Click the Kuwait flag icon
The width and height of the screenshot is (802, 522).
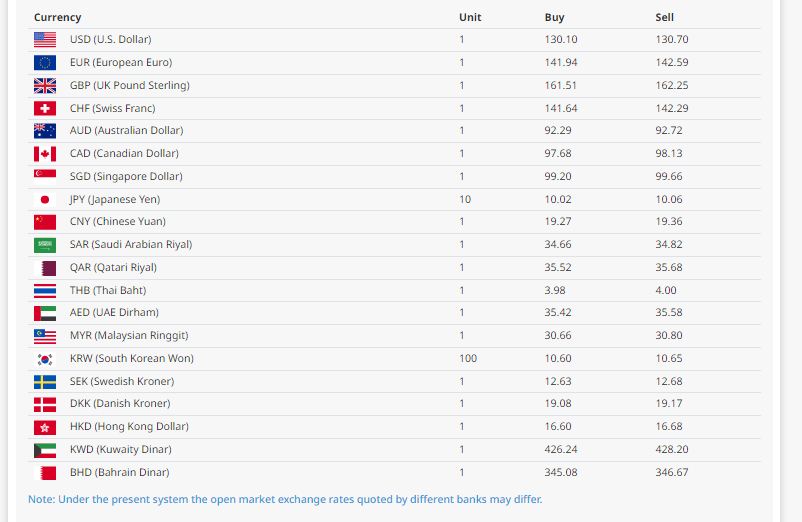(45, 450)
